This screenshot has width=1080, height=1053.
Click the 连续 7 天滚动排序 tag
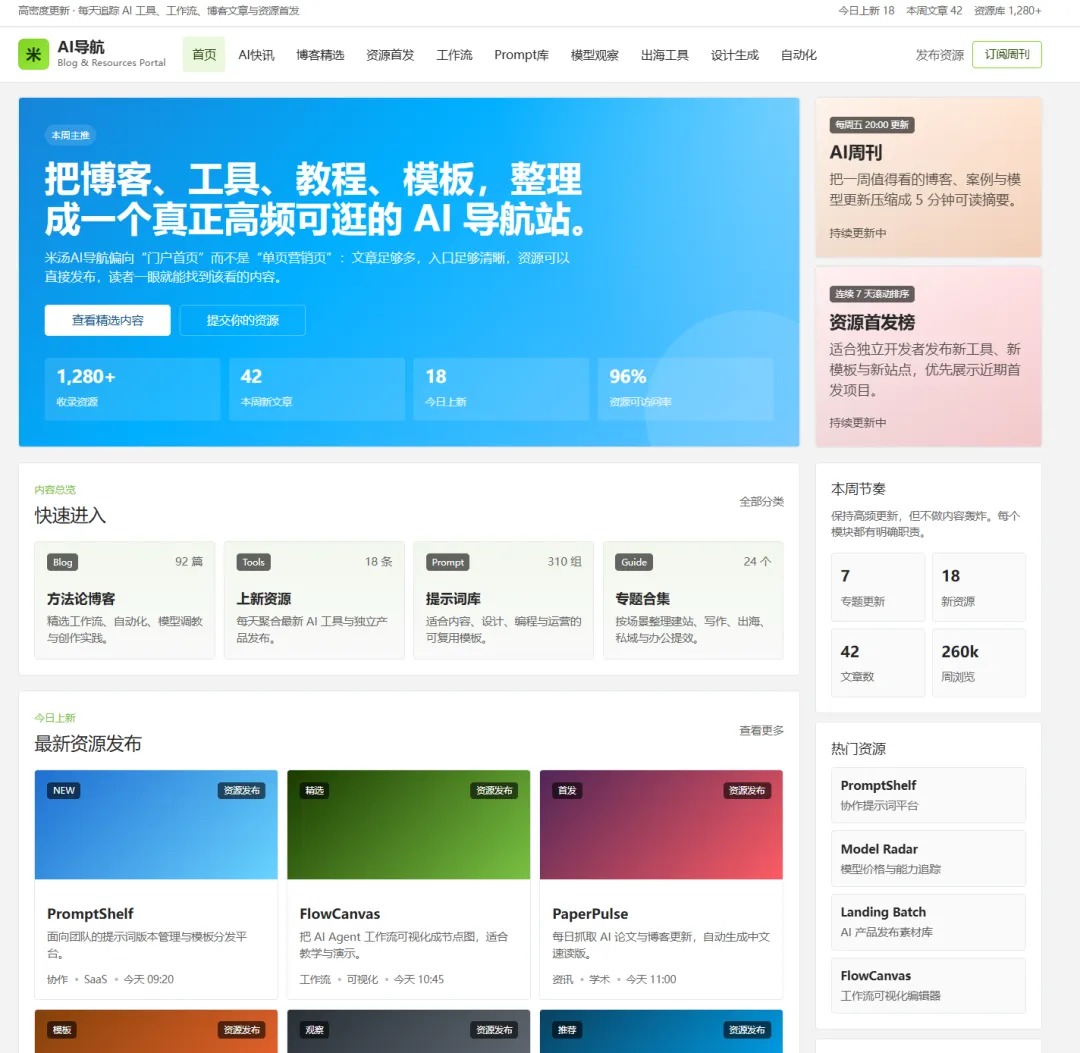[872, 294]
